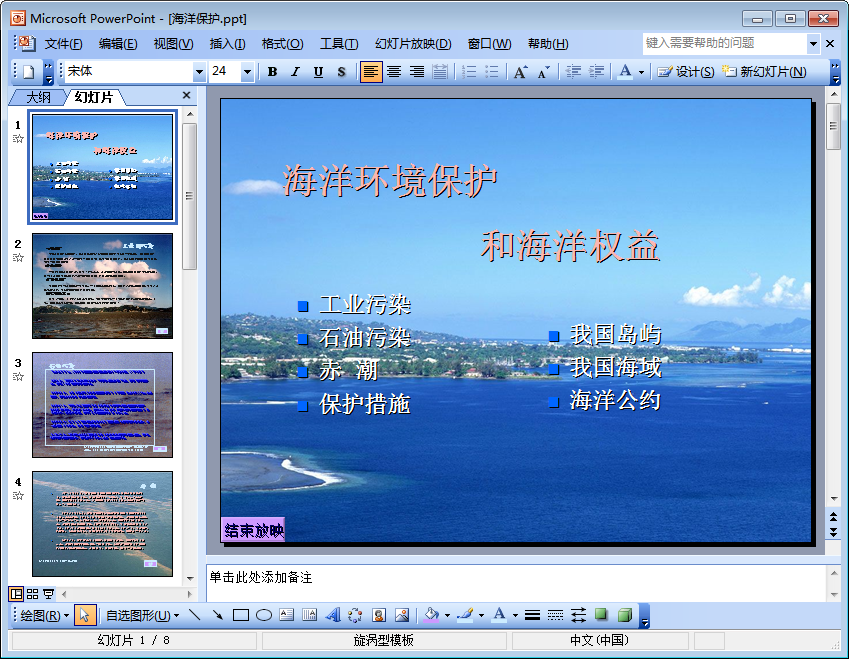The image size is (849, 659).
Task: Insert a horizontal text box
Action: point(286,615)
